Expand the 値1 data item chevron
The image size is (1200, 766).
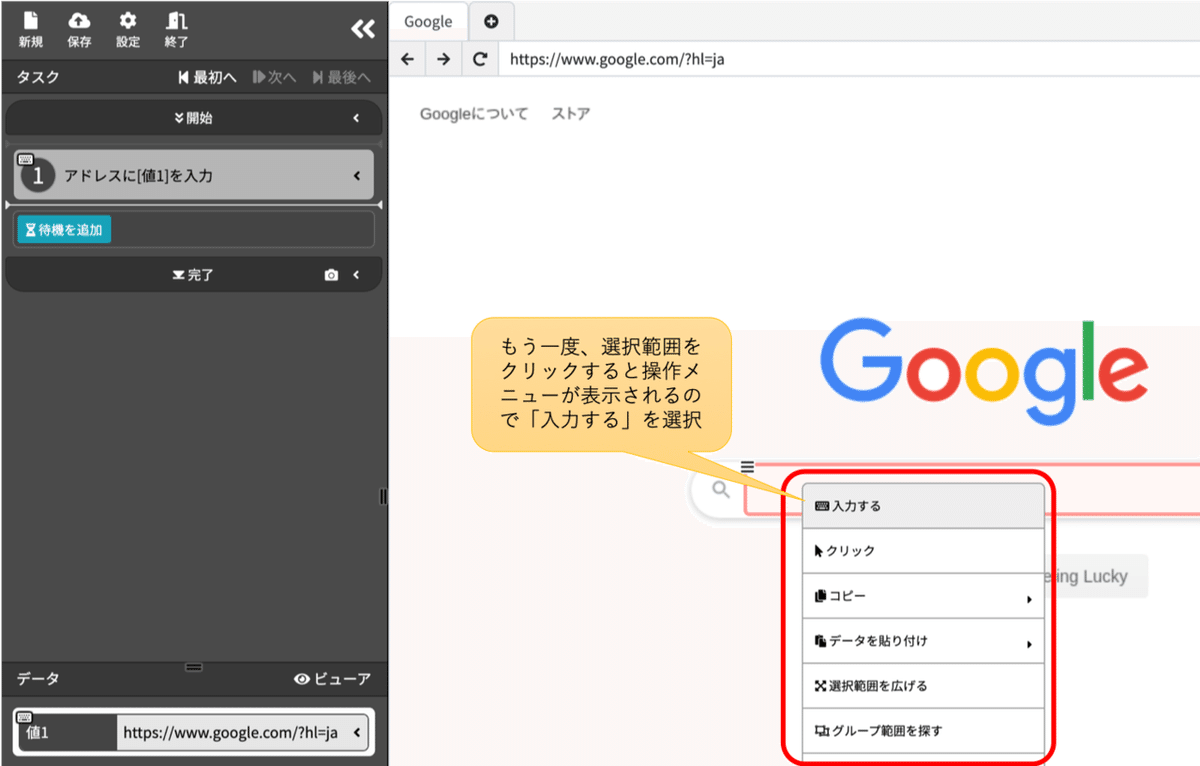click(357, 732)
